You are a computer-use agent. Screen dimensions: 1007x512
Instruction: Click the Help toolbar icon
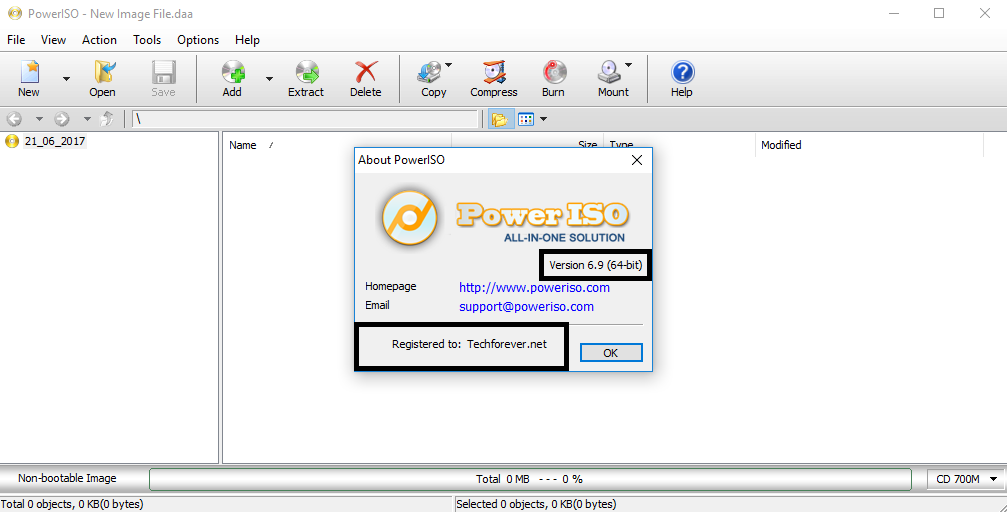[683, 72]
